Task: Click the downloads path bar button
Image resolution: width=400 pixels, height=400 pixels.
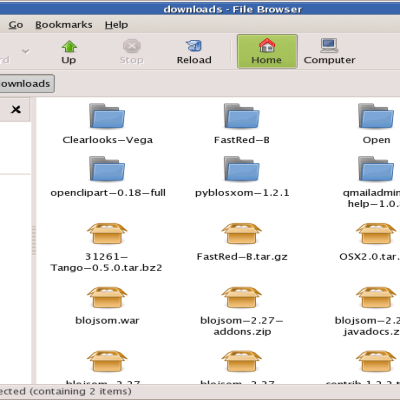Action: point(26,83)
